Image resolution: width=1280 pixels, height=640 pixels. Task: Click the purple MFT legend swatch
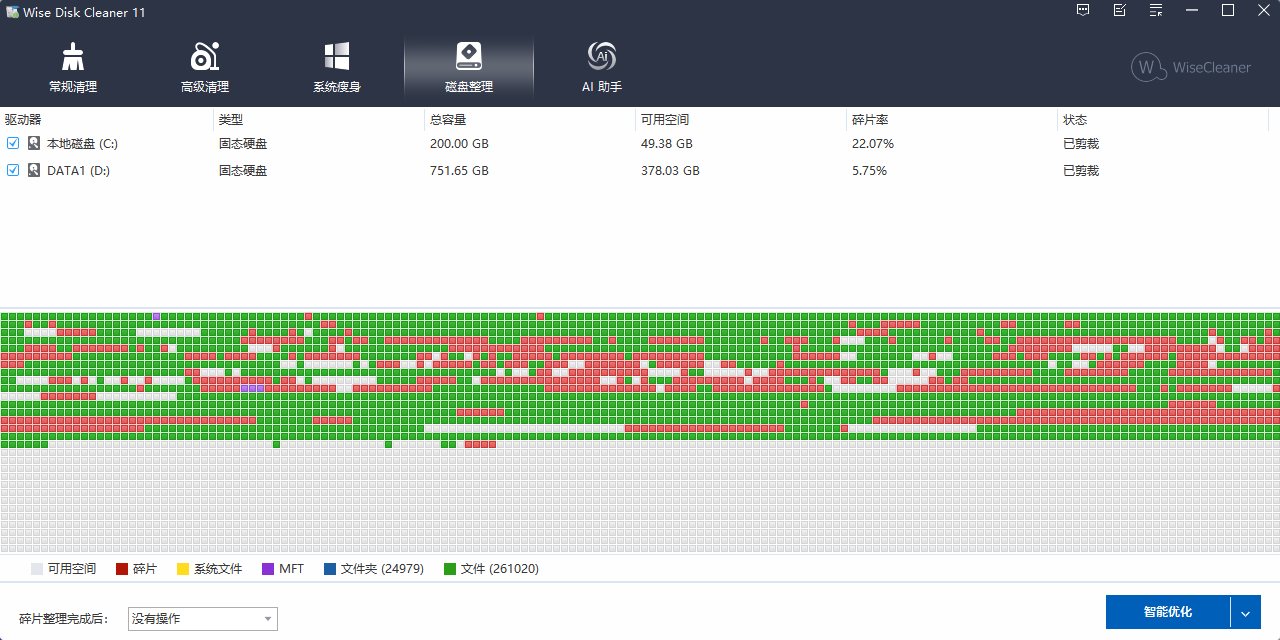click(268, 569)
